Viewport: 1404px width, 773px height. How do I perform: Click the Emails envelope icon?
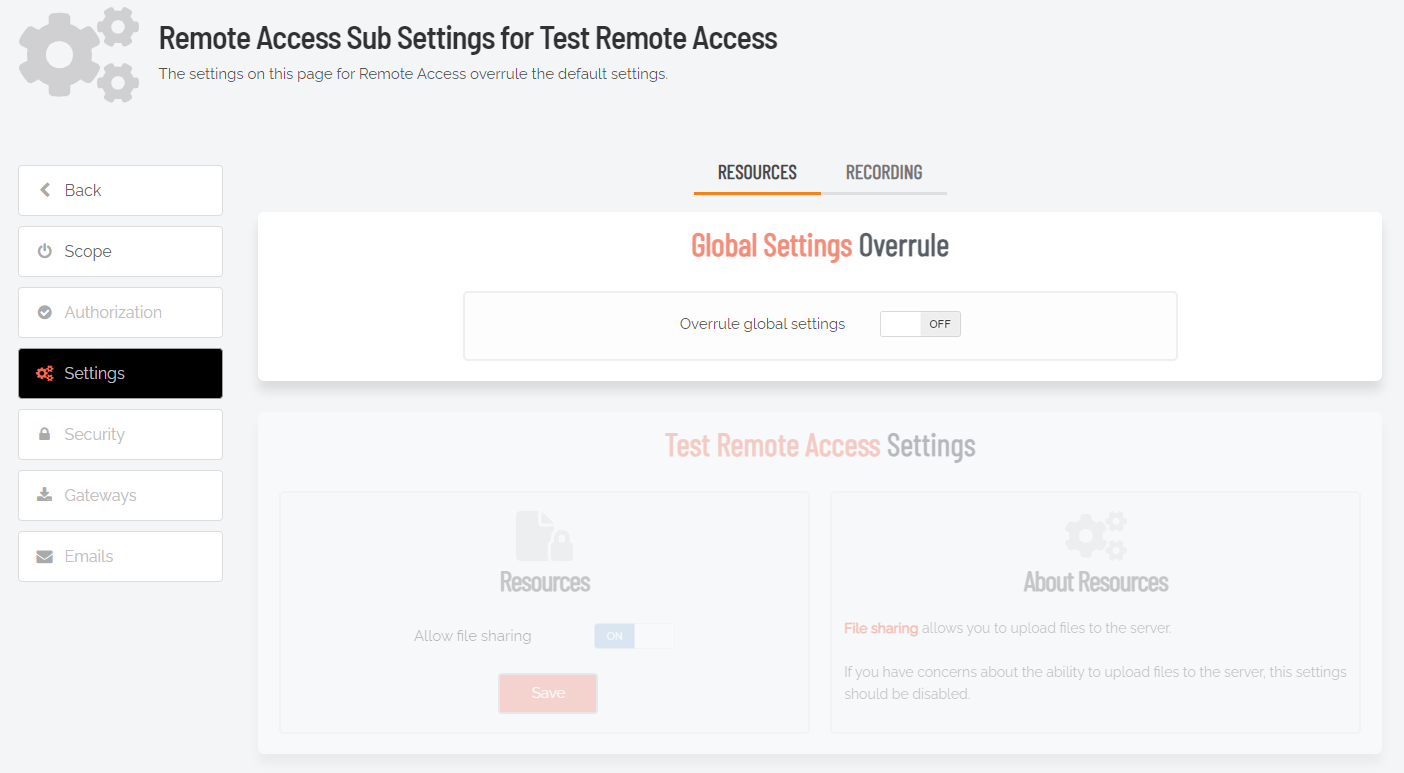click(45, 556)
